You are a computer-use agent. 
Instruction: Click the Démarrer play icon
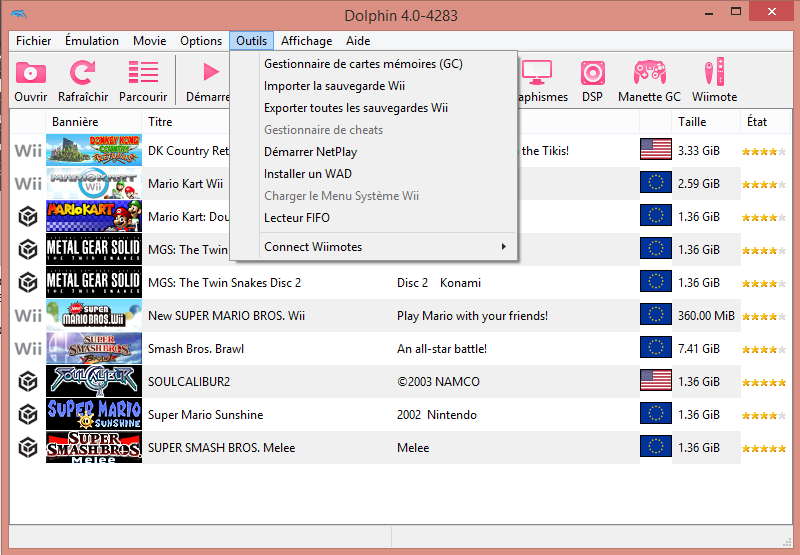coord(211,72)
